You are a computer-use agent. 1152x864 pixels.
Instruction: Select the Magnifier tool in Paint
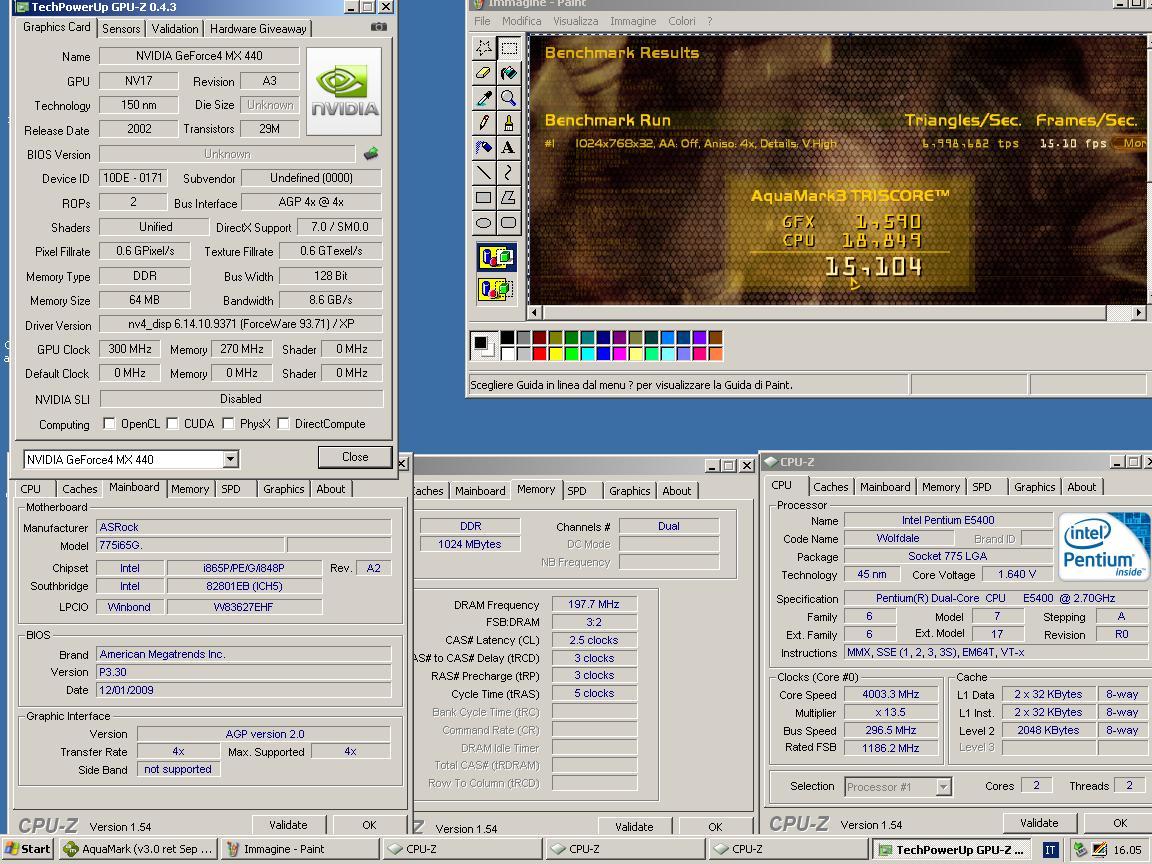point(508,98)
